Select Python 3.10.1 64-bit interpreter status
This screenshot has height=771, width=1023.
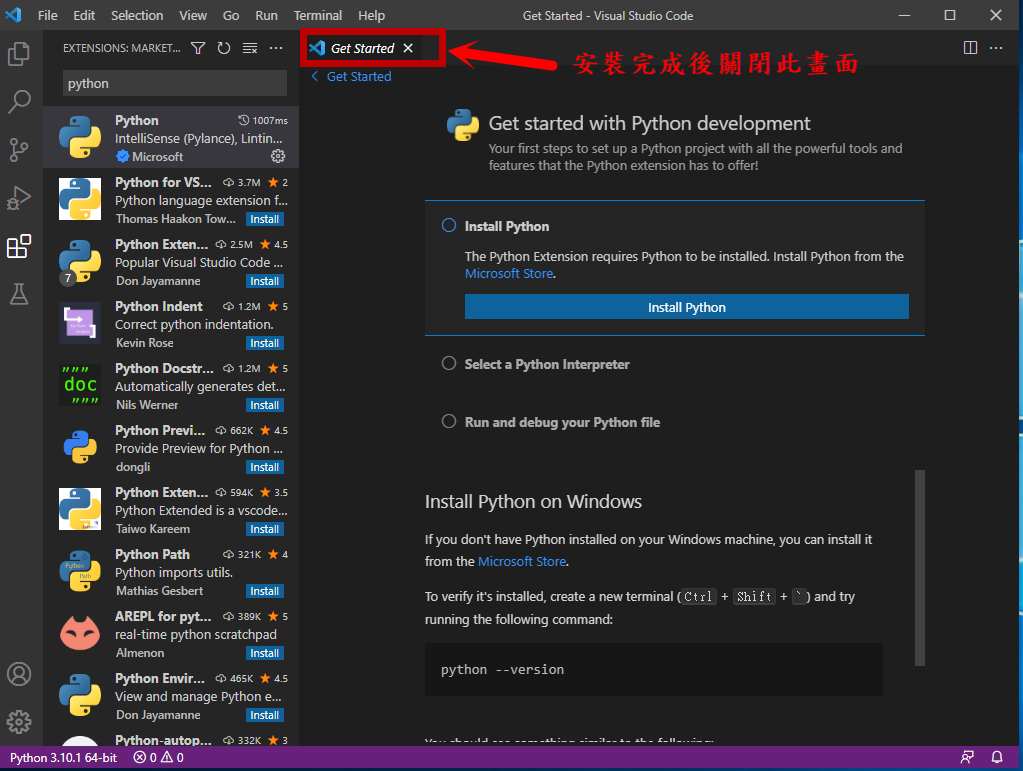coord(63,757)
